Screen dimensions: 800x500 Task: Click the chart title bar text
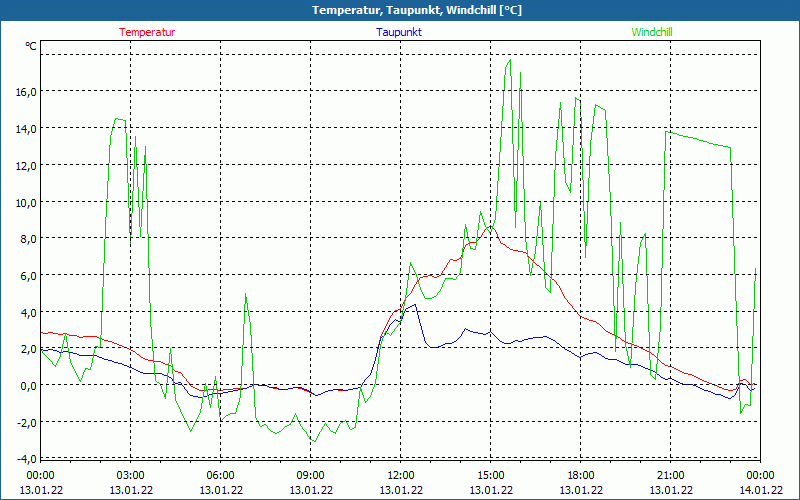[x=400, y=10]
